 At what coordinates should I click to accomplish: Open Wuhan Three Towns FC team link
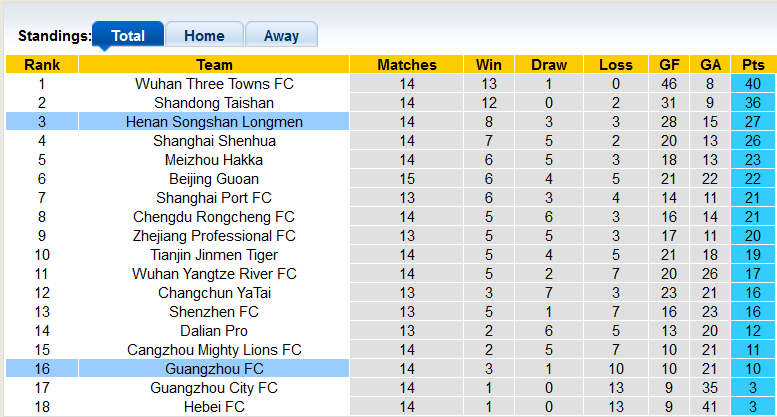(x=214, y=84)
